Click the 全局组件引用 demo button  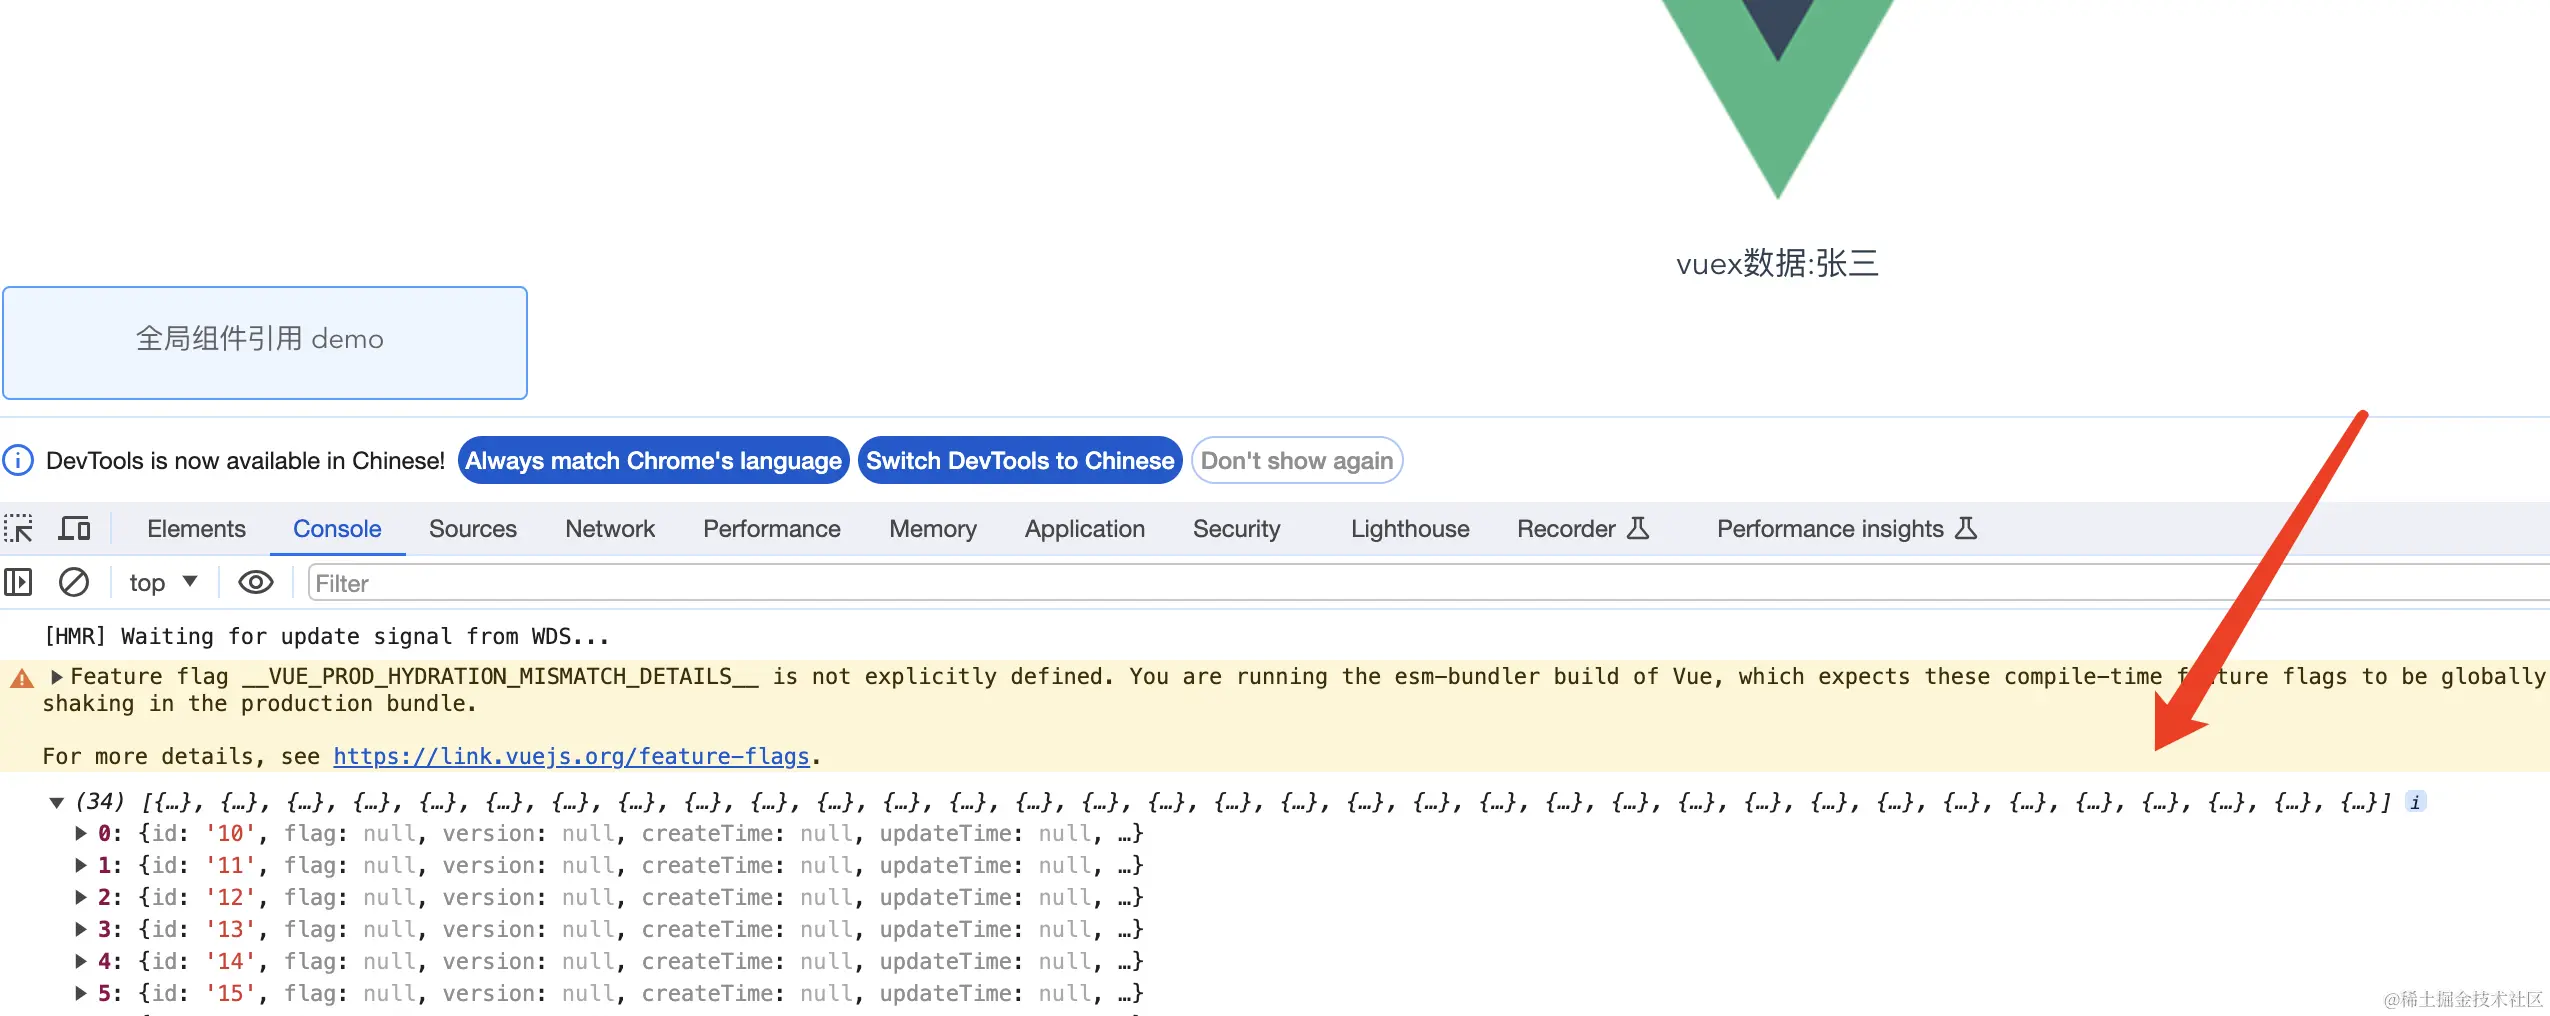265,342
